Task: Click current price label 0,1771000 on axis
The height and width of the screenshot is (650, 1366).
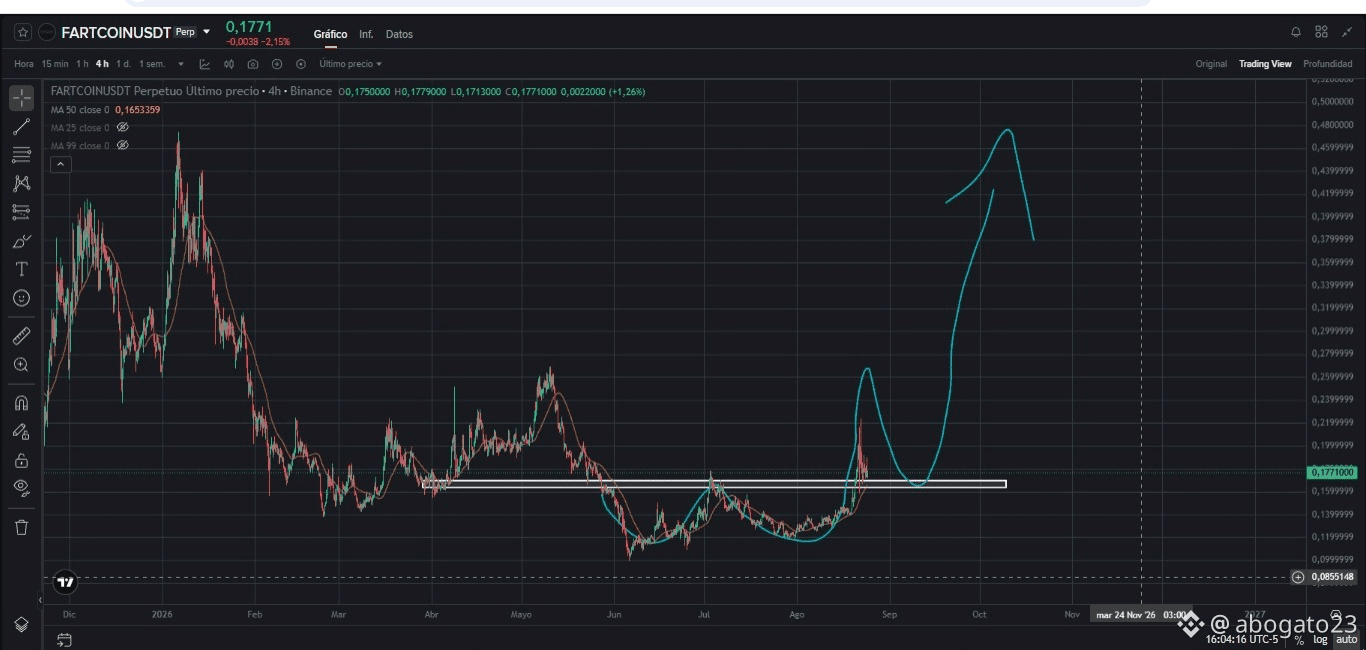Action: [1332, 472]
